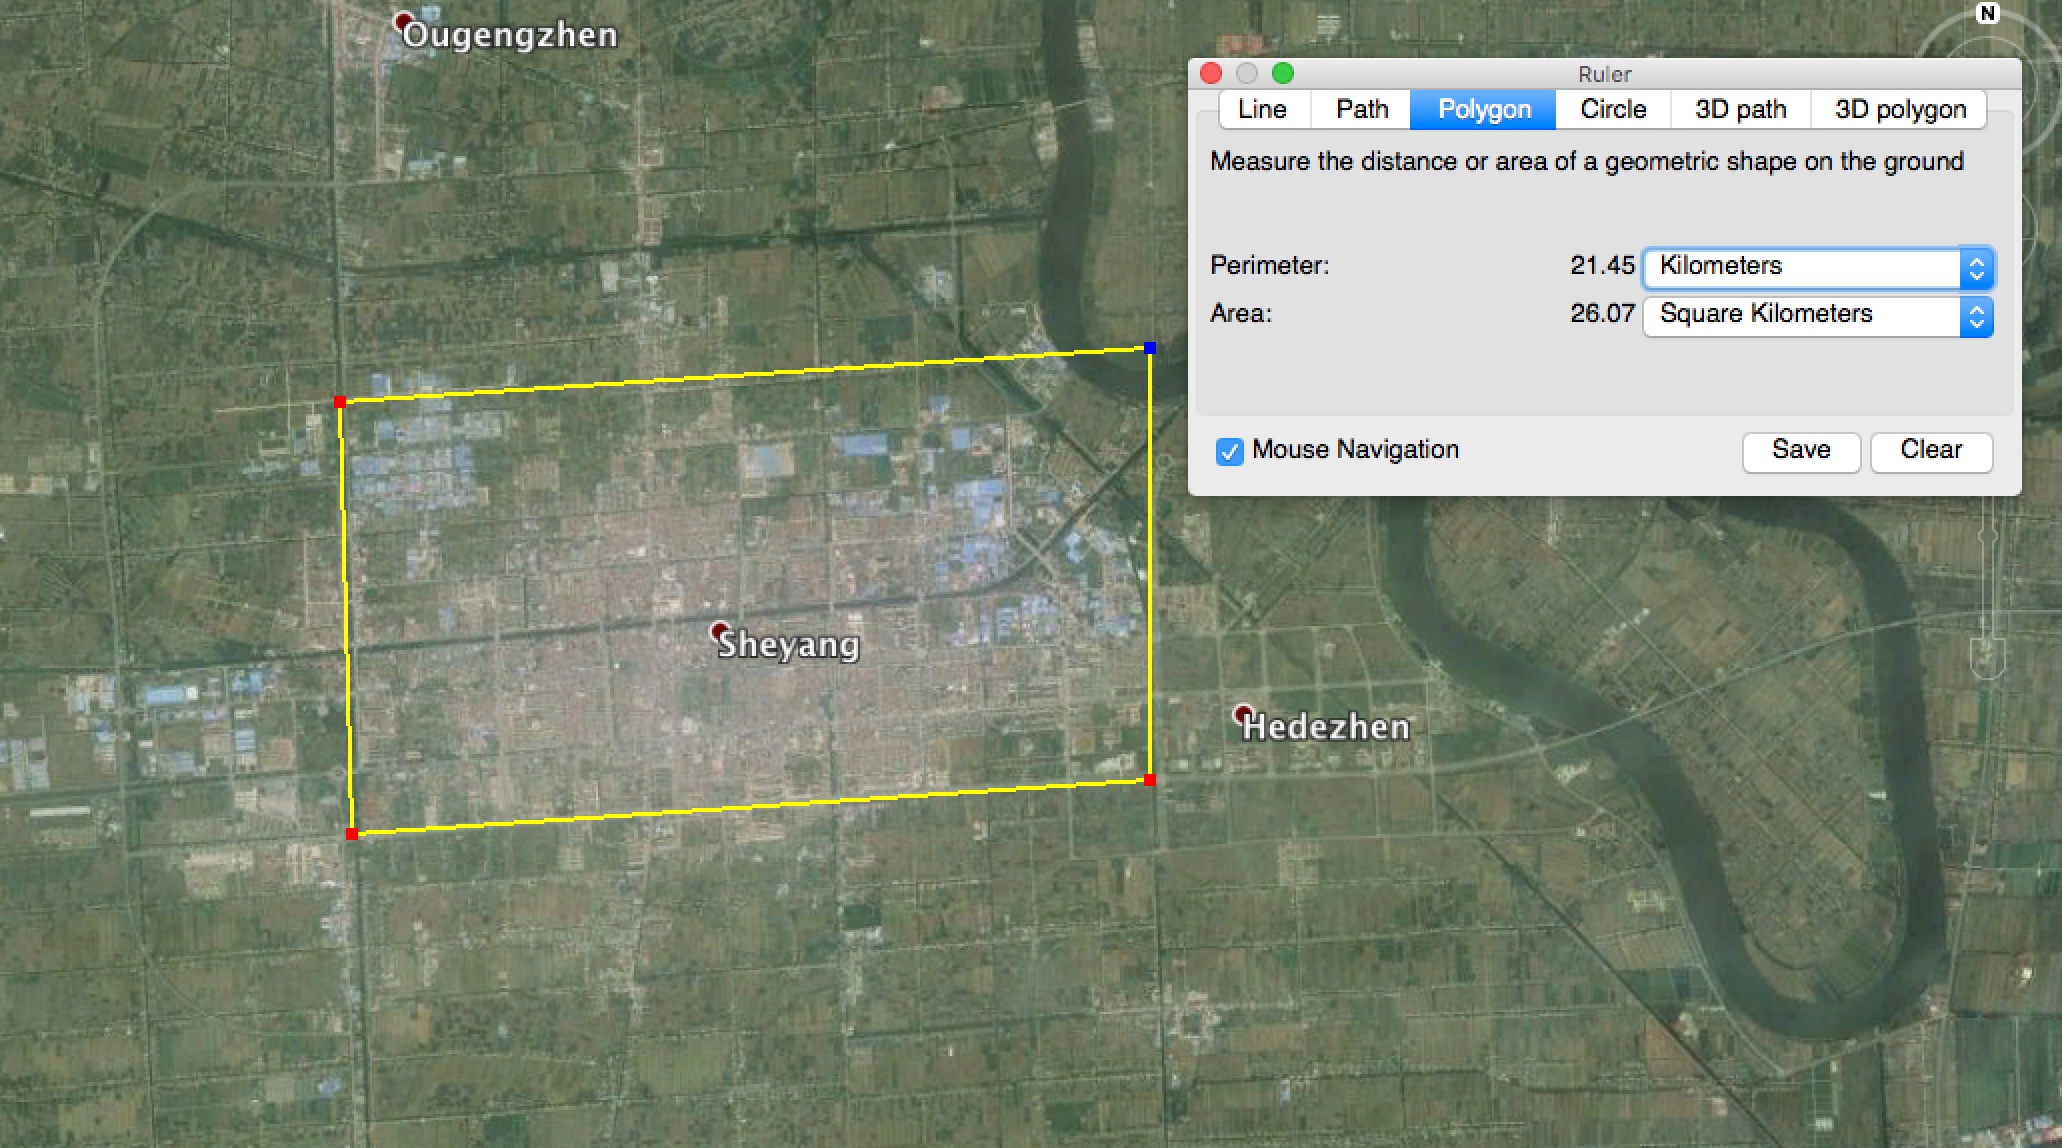Select the Path tab in Ruler

click(x=1361, y=109)
